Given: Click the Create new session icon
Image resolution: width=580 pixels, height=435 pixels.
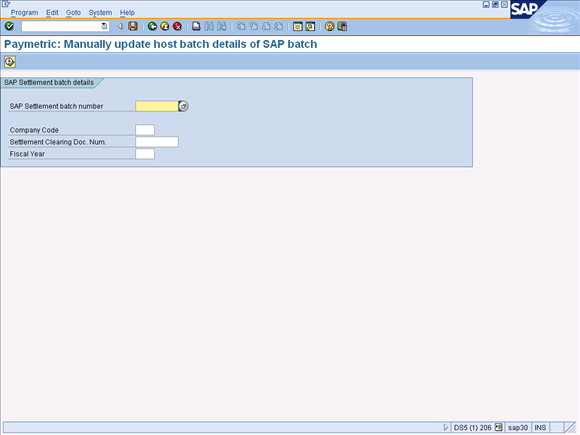Looking at the screenshot, I should pyautogui.click(x=298, y=26).
